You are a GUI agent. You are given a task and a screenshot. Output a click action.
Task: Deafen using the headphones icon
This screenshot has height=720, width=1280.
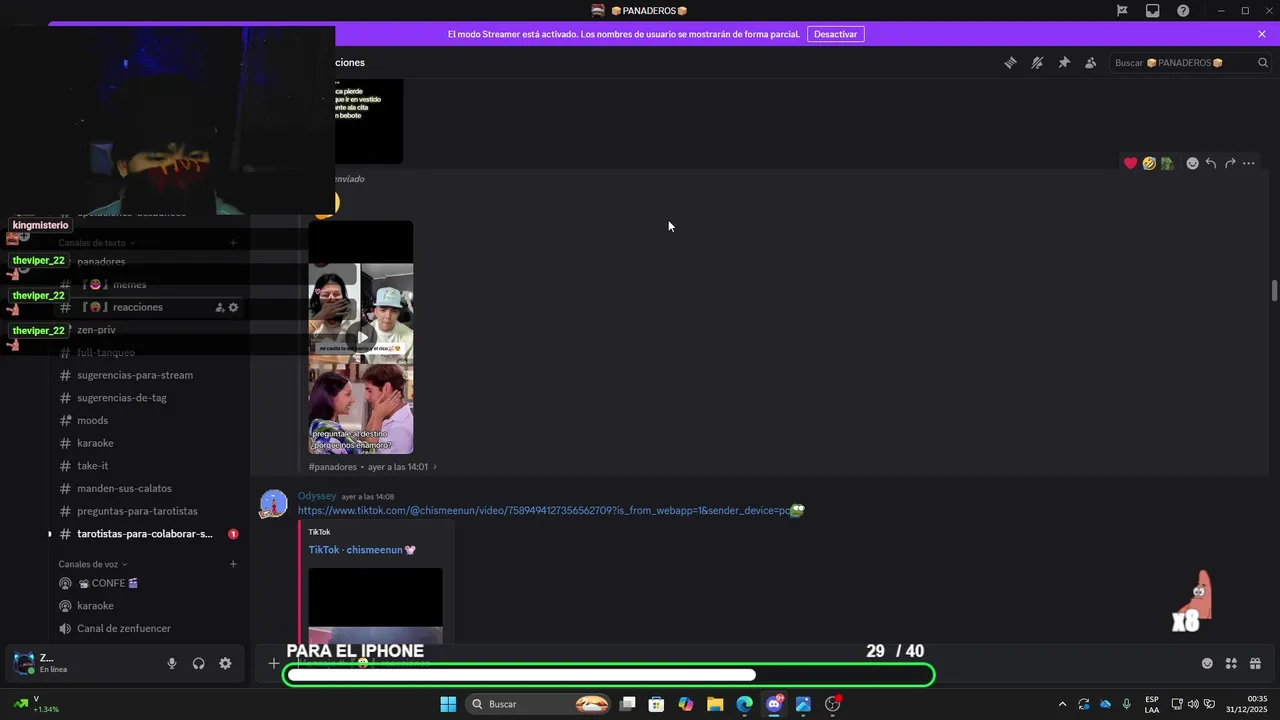(199, 663)
